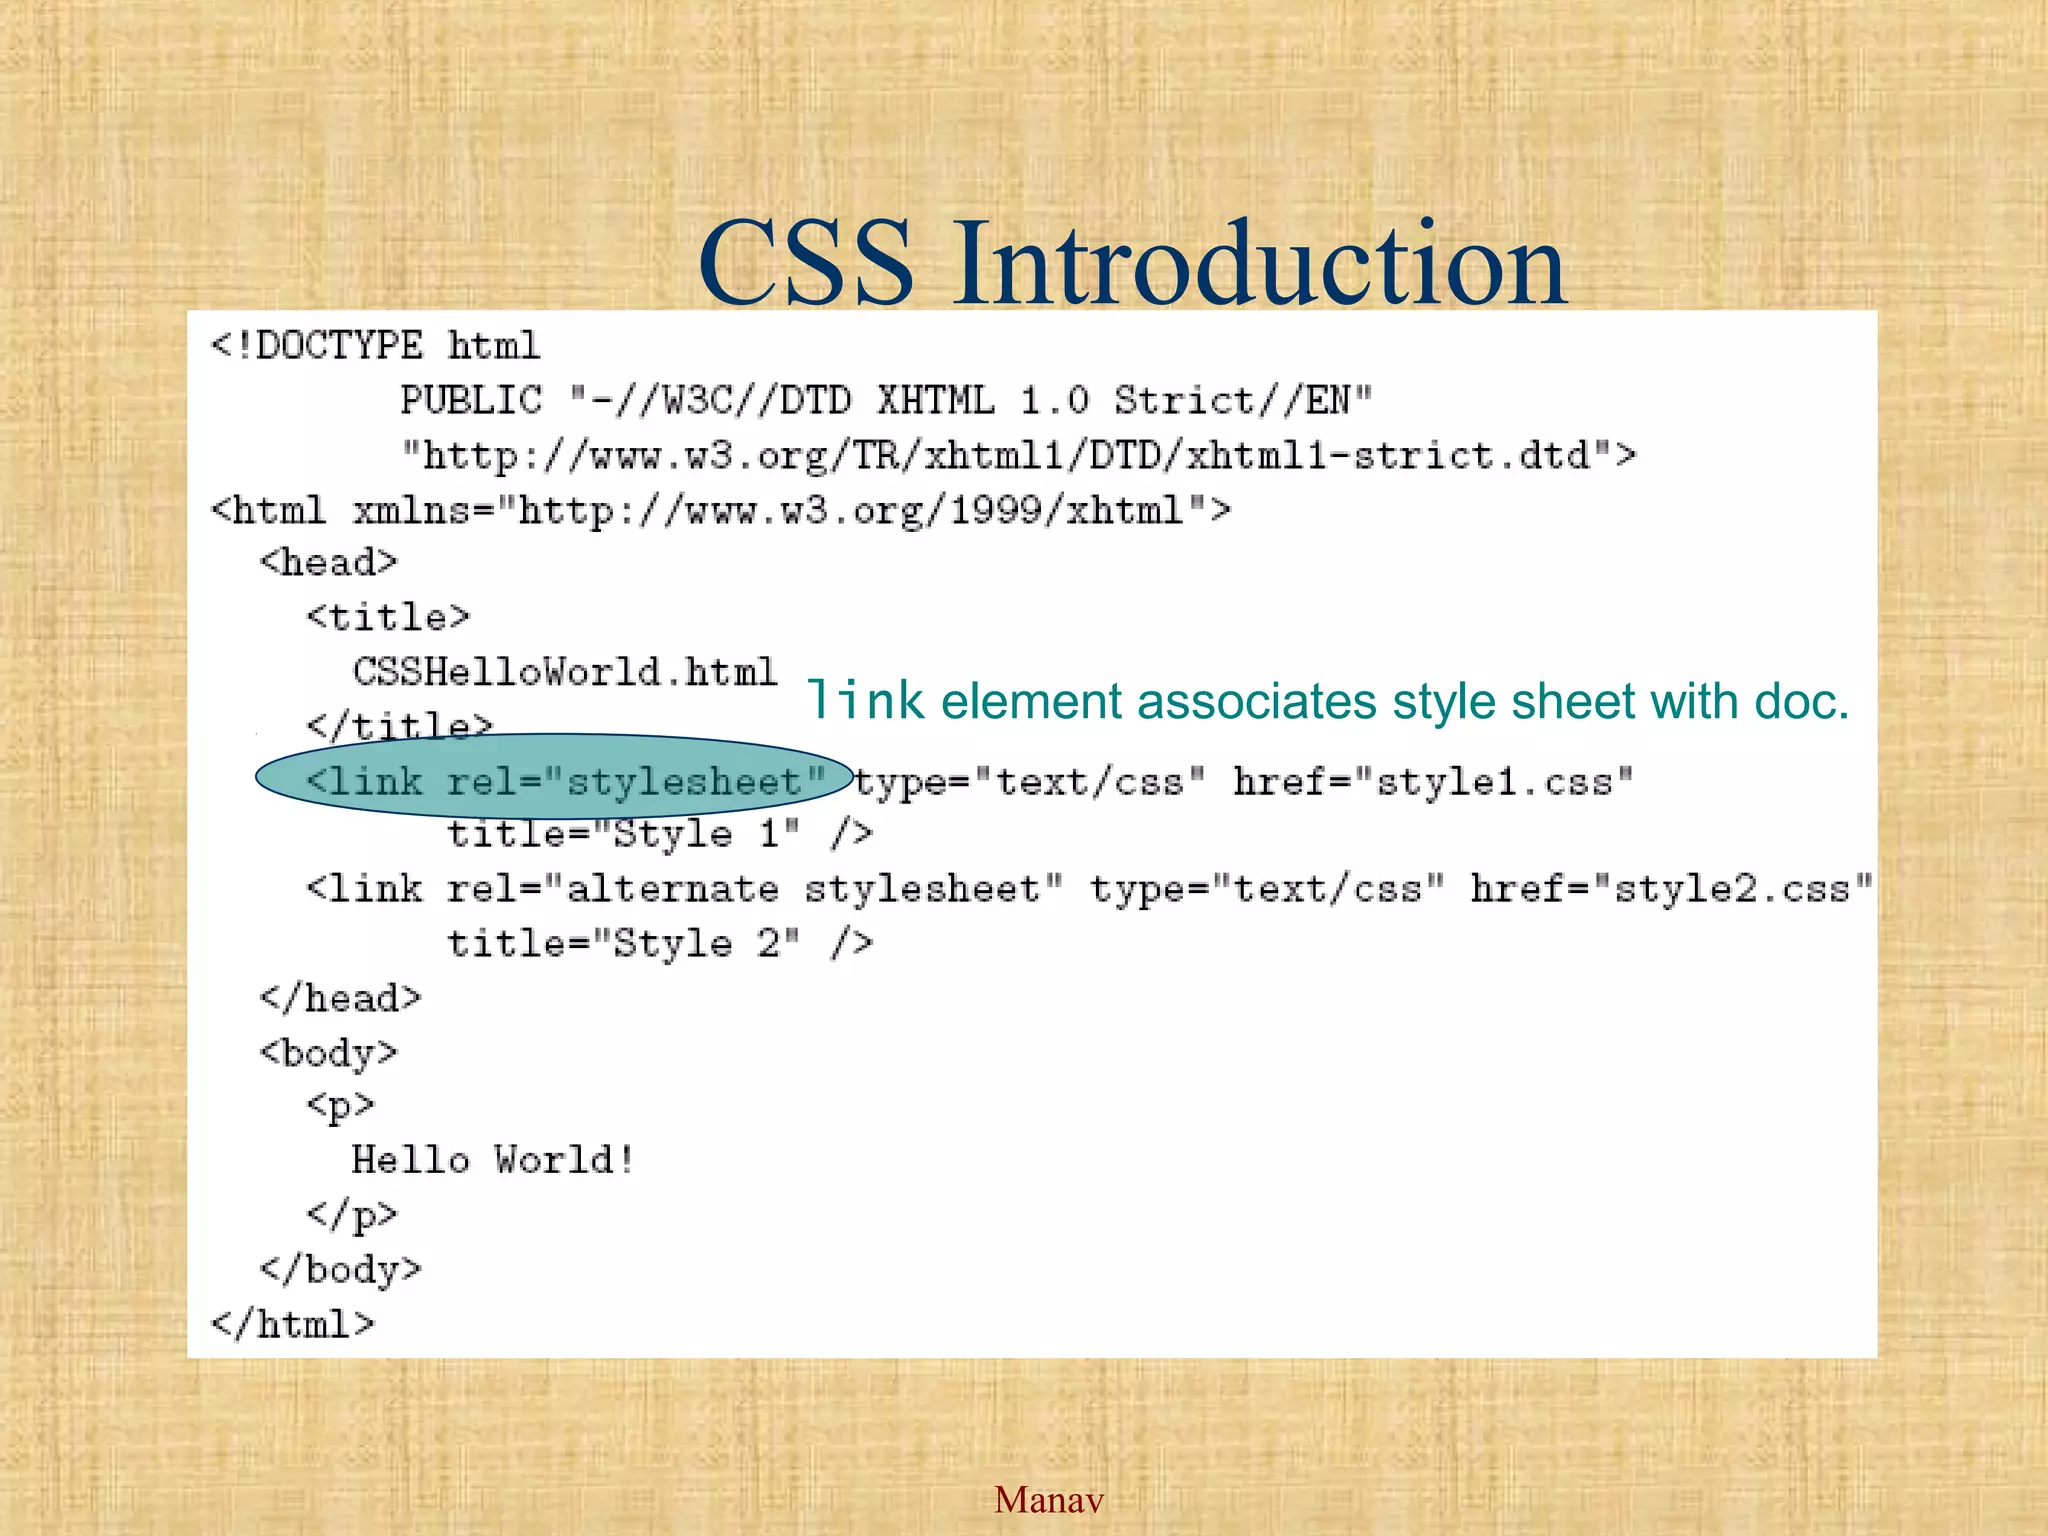Image resolution: width=2048 pixels, height=1536 pixels.
Task: Click the type text/css attribute of Style 1
Action: (x=1030, y=781)
